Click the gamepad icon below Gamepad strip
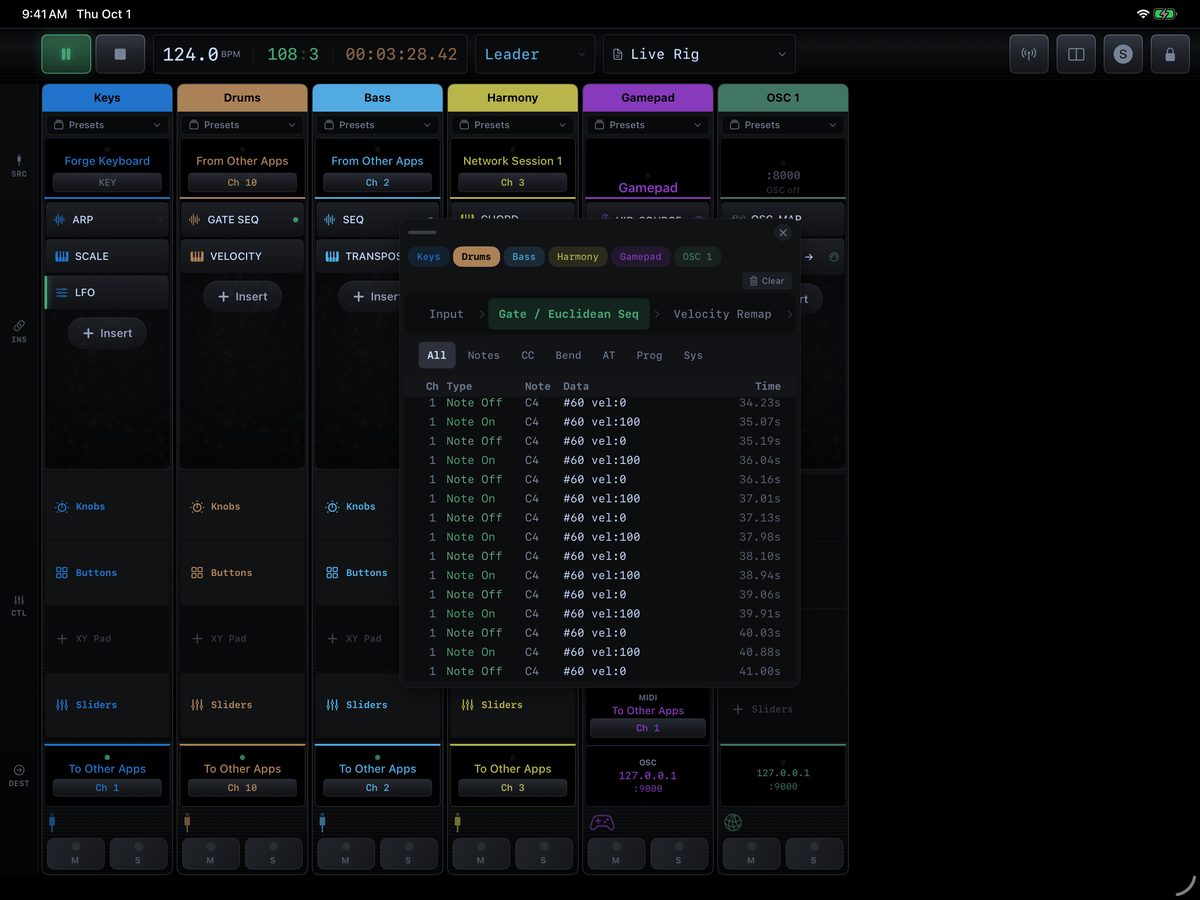 pos(602,822)
